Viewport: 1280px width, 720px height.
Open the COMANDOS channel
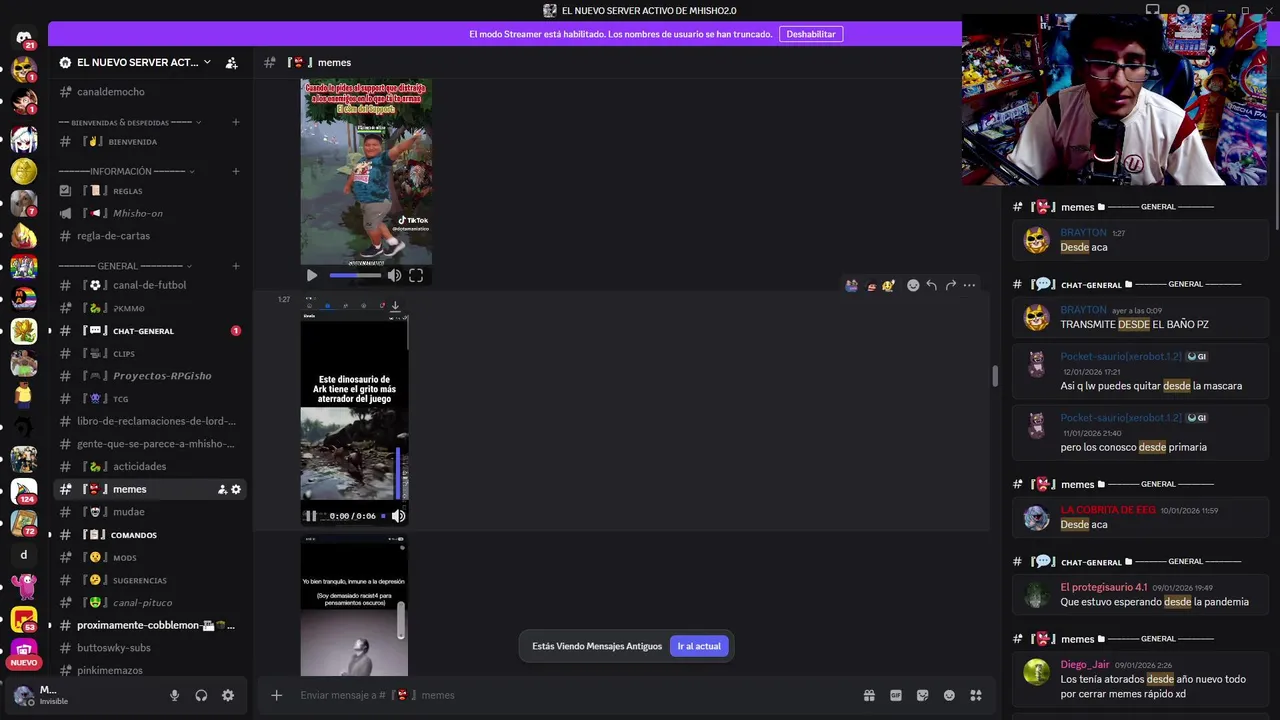coord(149,535)
